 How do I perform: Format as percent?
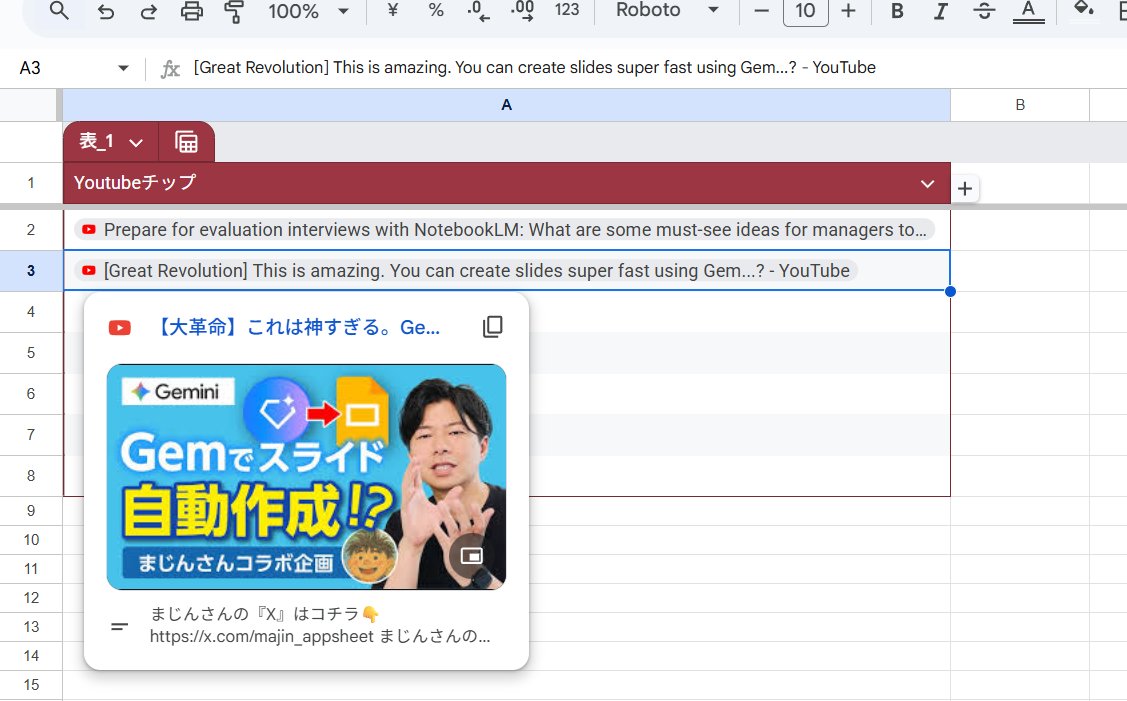click(x=436, y=10)
